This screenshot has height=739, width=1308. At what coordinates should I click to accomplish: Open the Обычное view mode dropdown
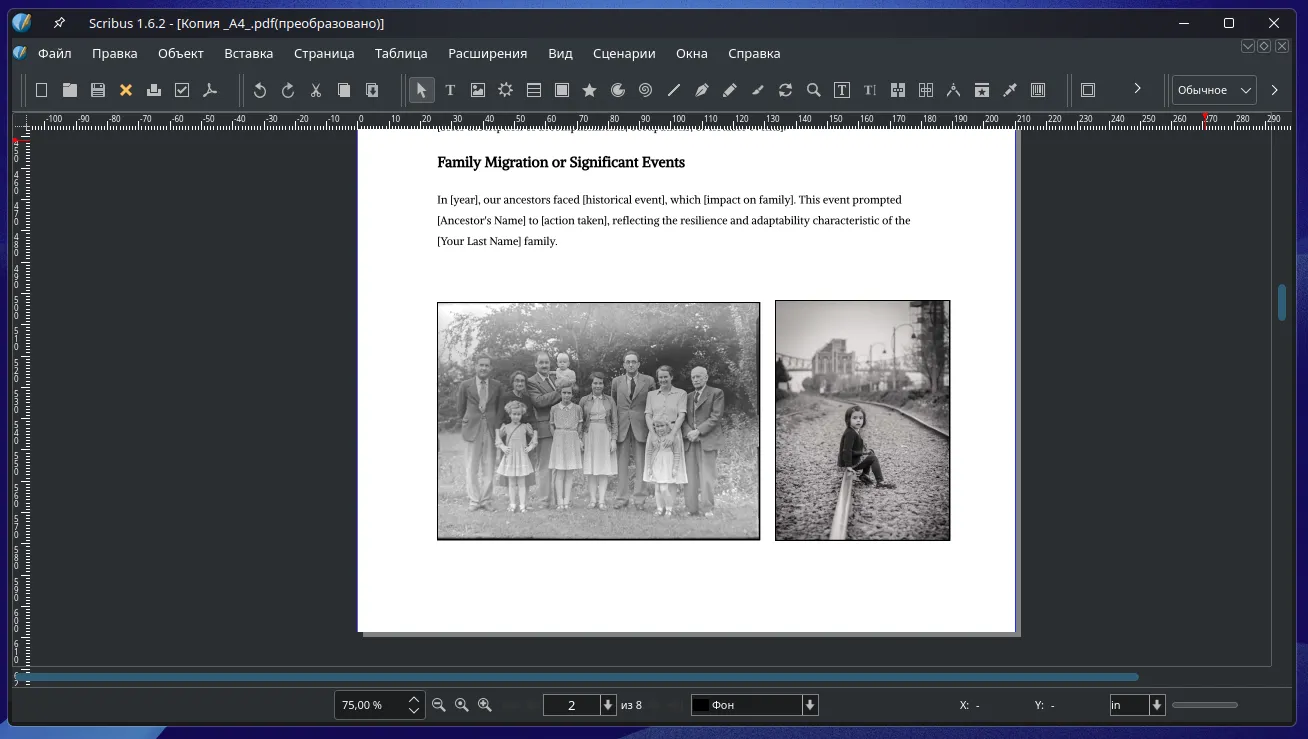coord(1214,90)
